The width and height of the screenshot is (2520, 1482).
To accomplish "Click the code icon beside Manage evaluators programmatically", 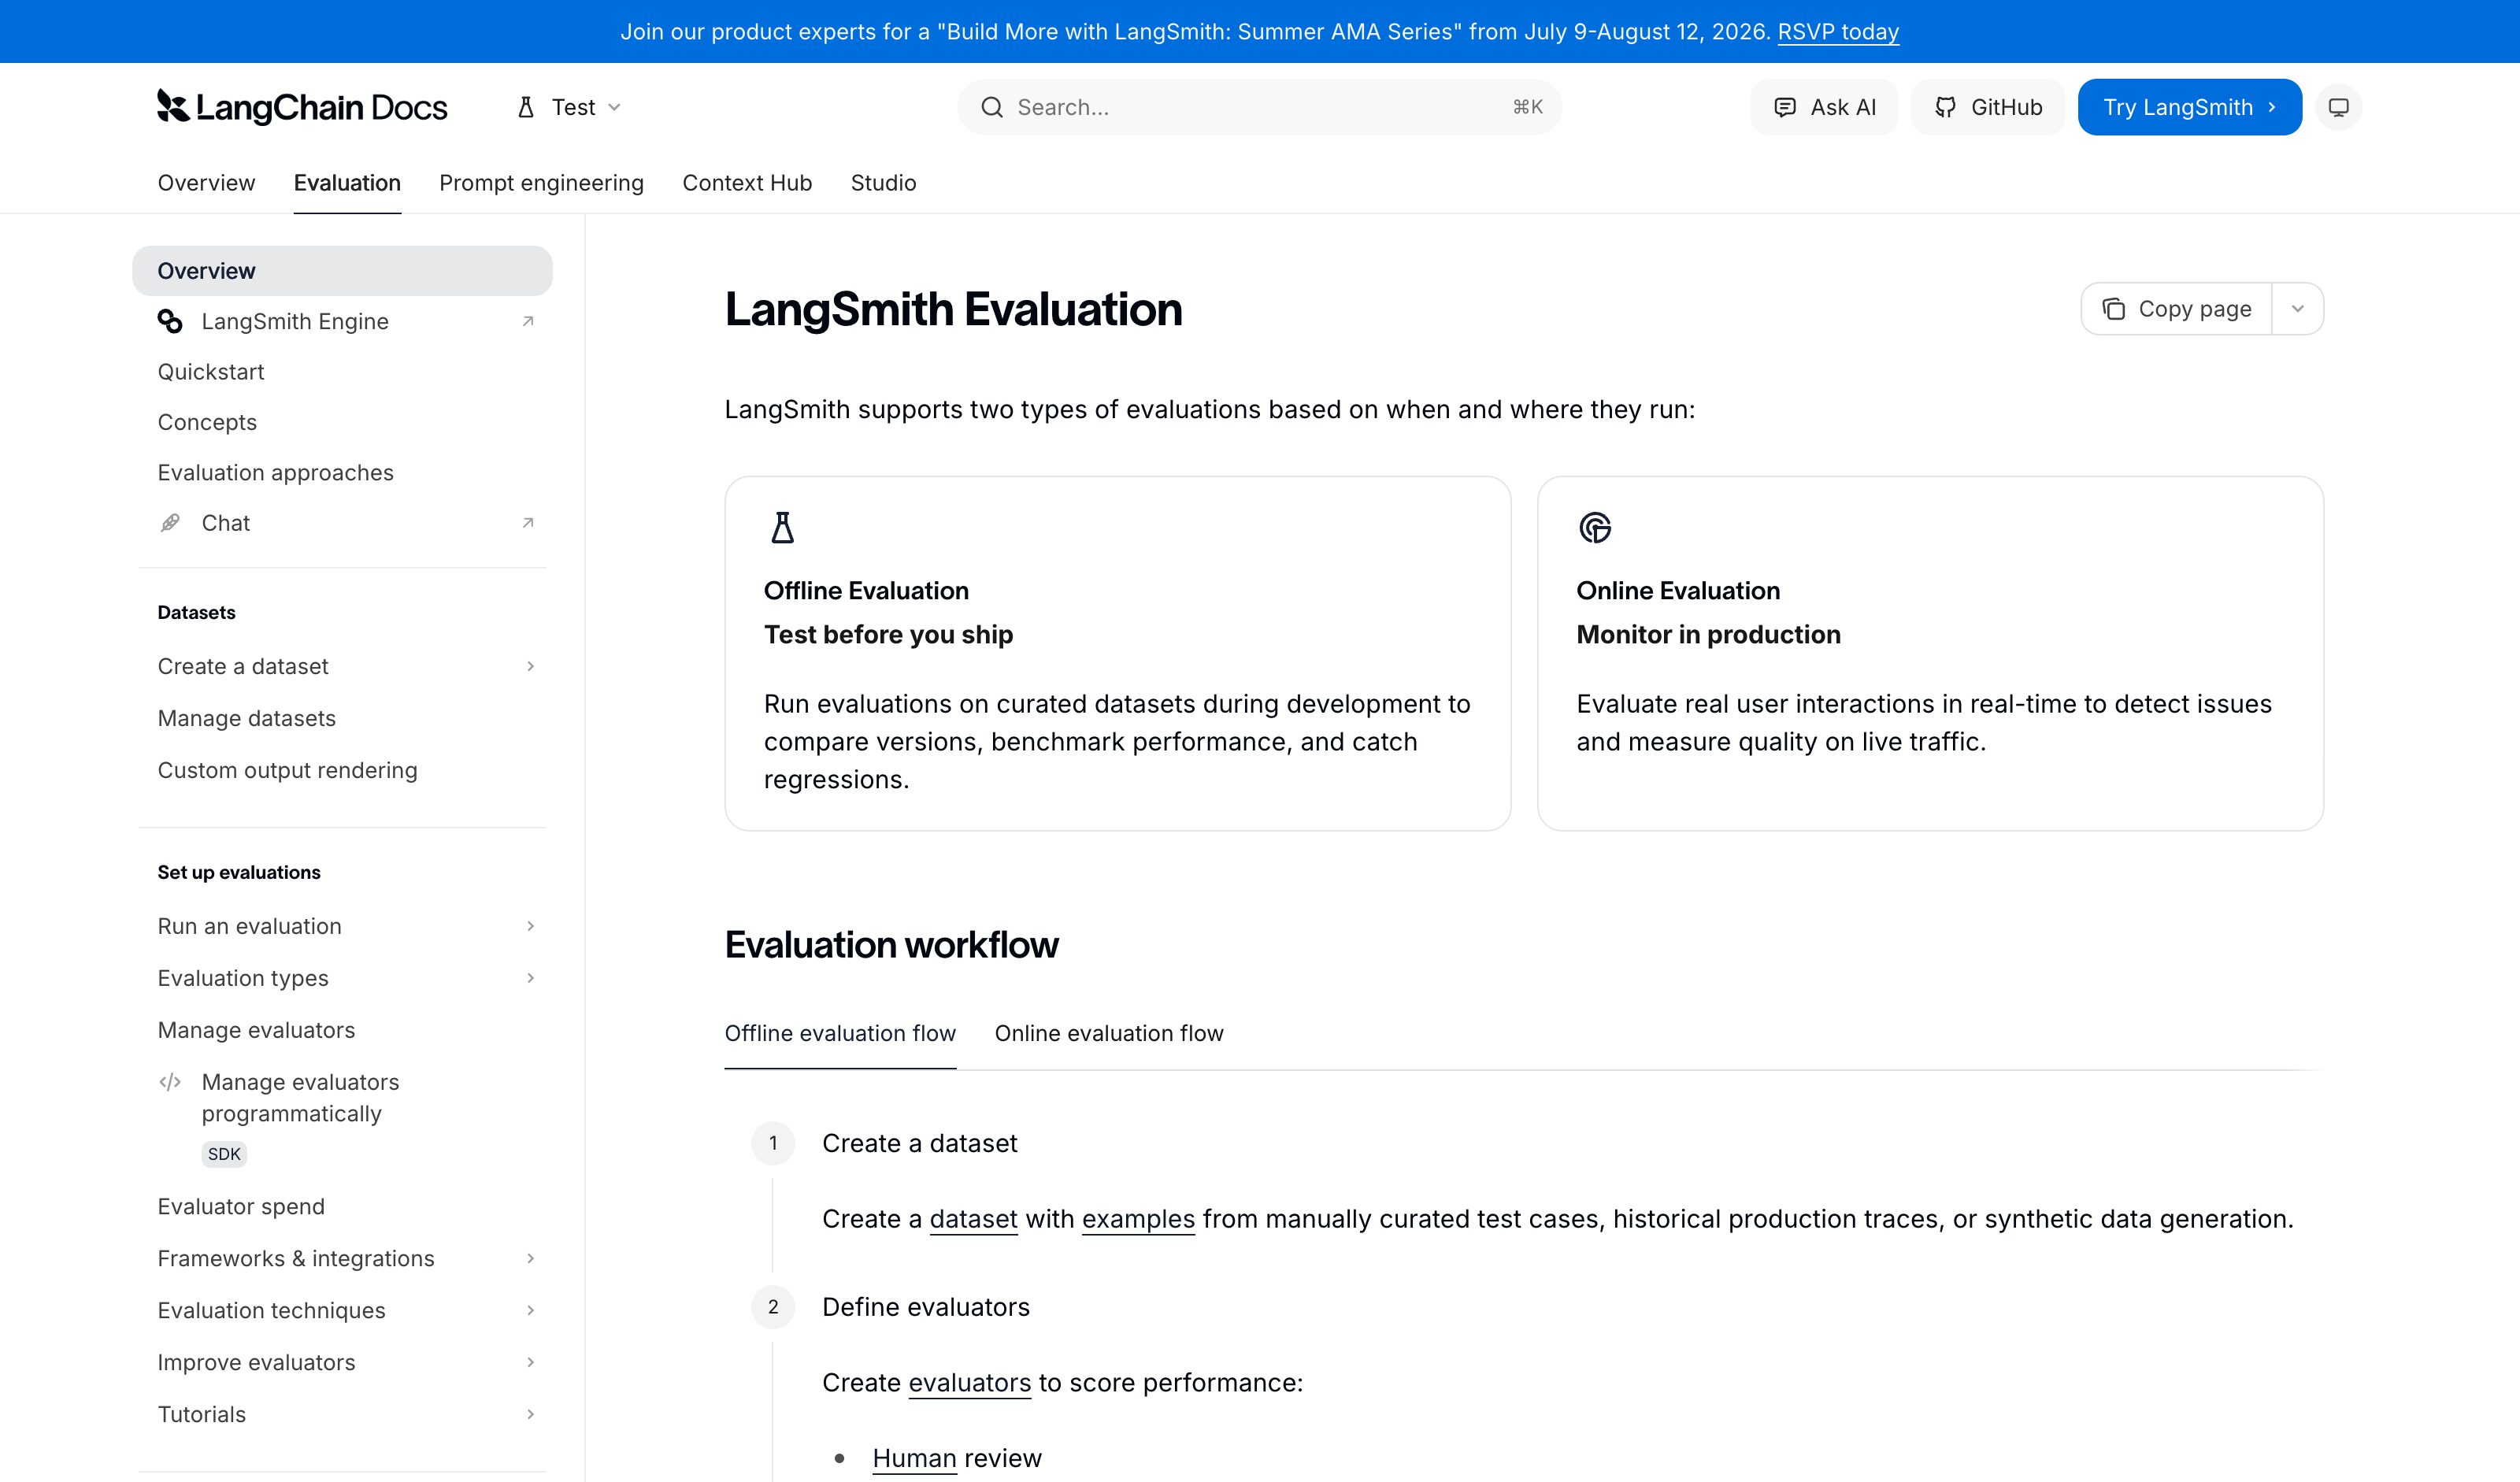I will tap(170, 1082).
